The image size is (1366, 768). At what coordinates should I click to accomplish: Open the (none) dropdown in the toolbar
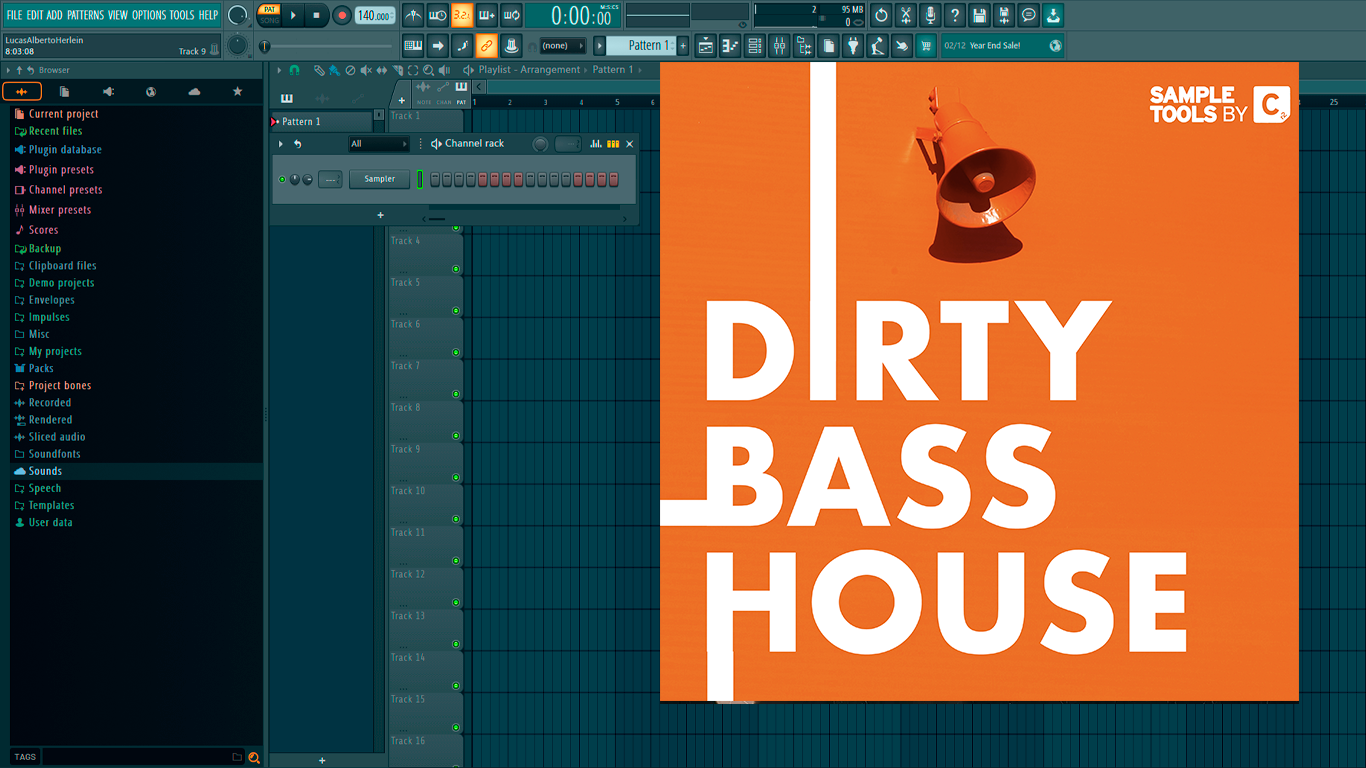(562, 45)
